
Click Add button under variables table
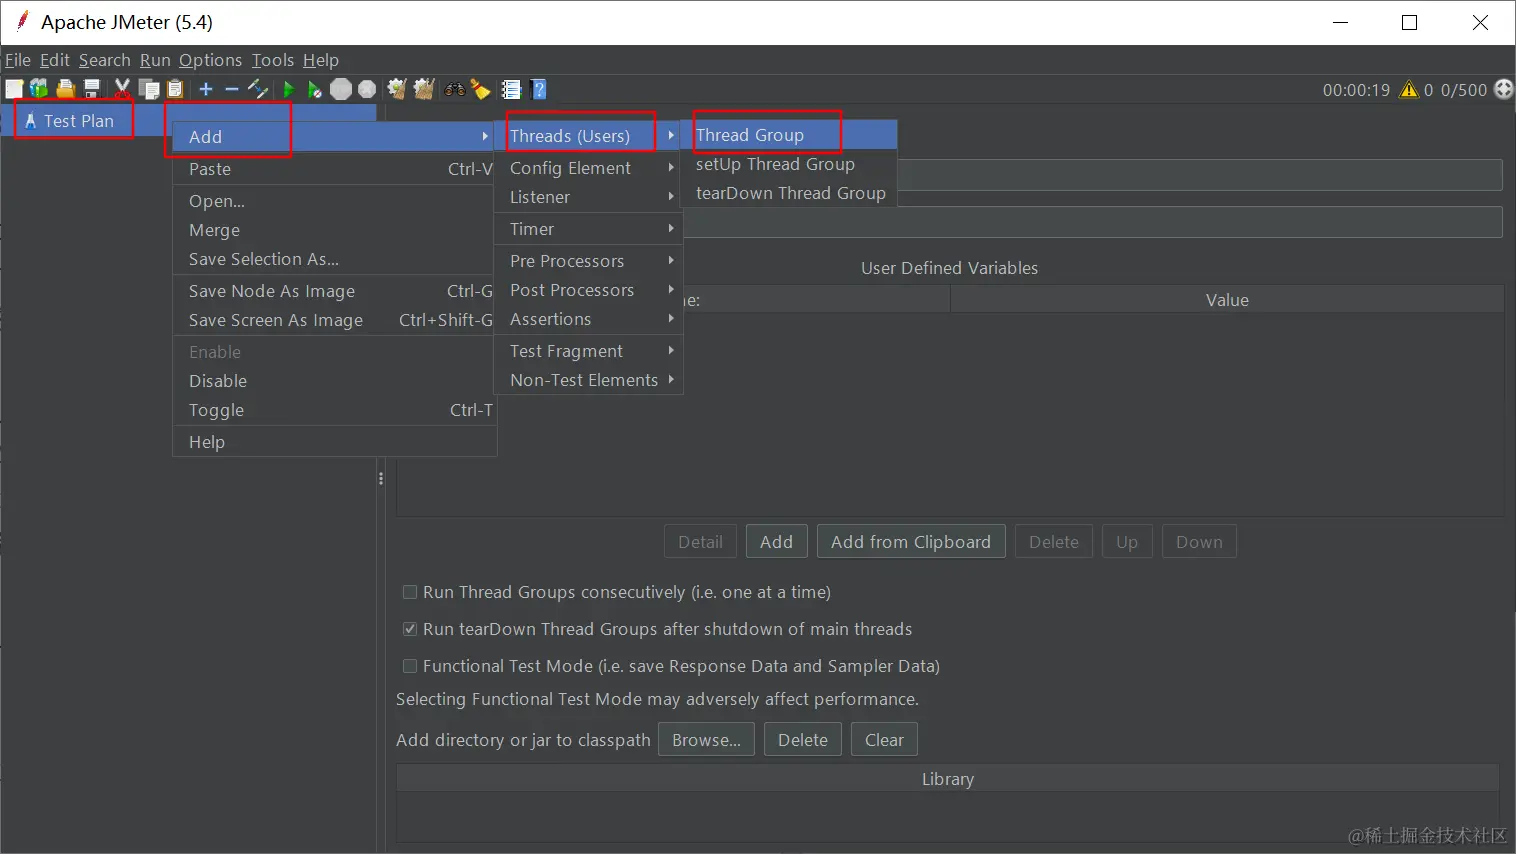776,542
